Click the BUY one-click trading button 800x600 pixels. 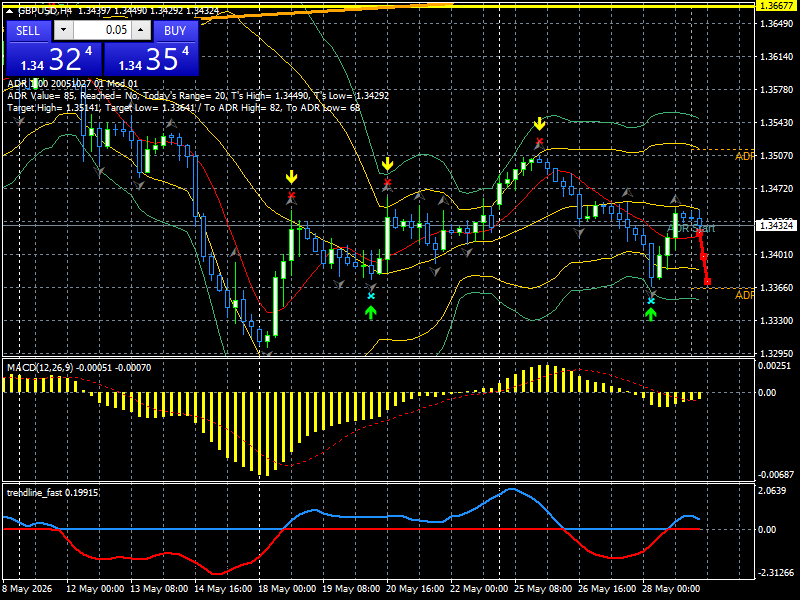click(x=176, y=31)
